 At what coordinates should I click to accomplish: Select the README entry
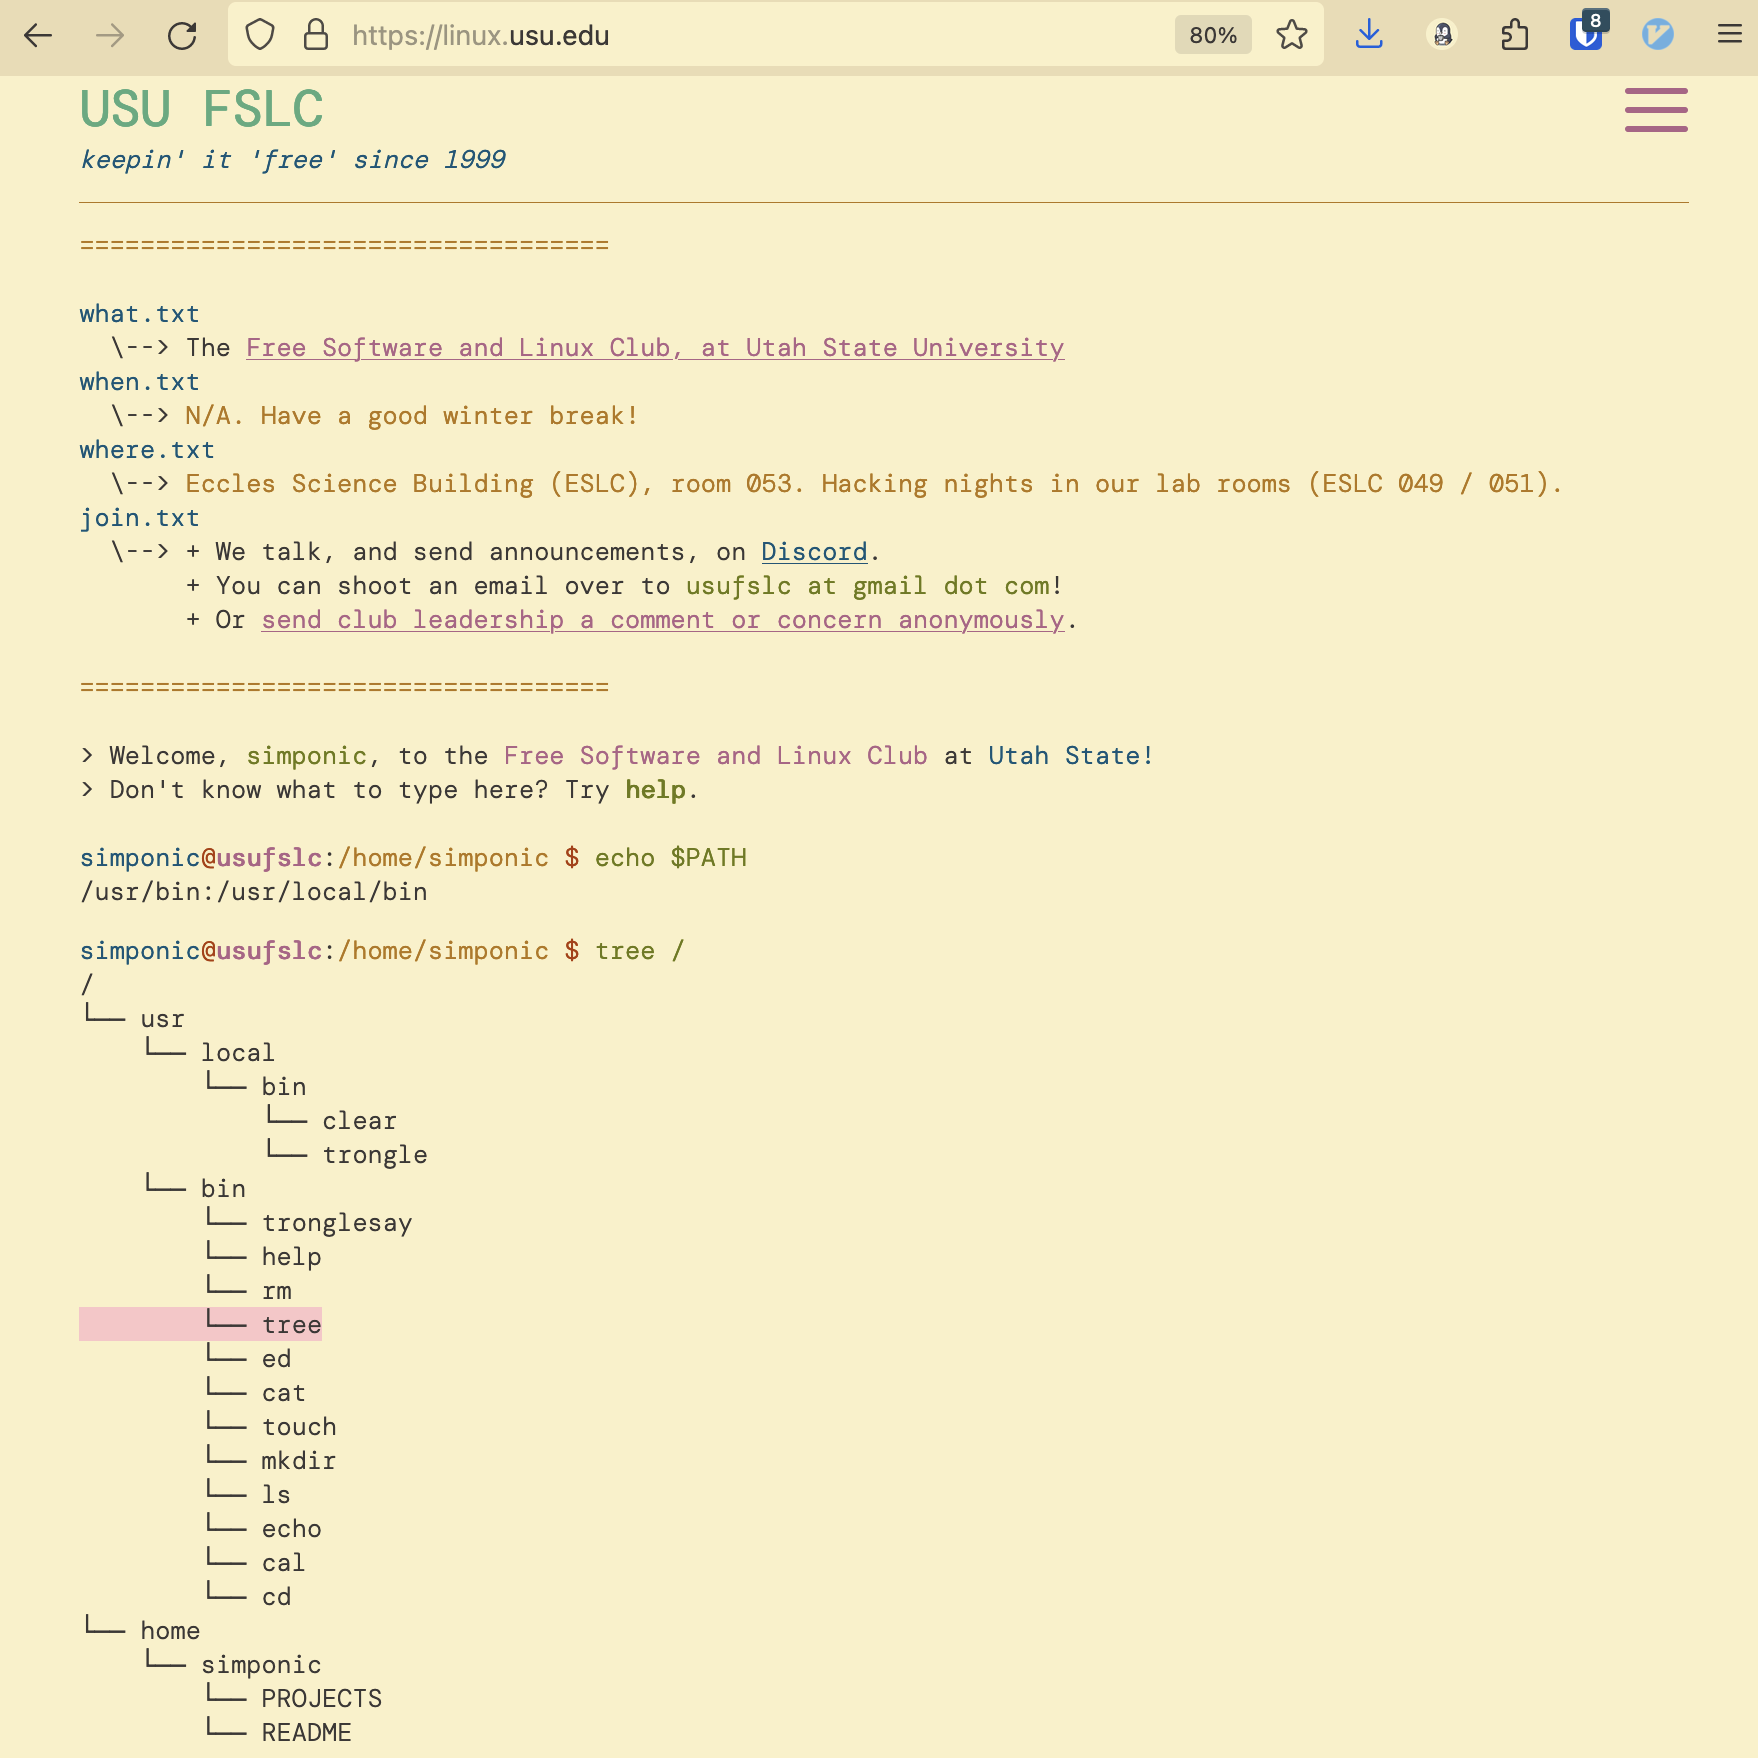click(x=307, y=1733)
